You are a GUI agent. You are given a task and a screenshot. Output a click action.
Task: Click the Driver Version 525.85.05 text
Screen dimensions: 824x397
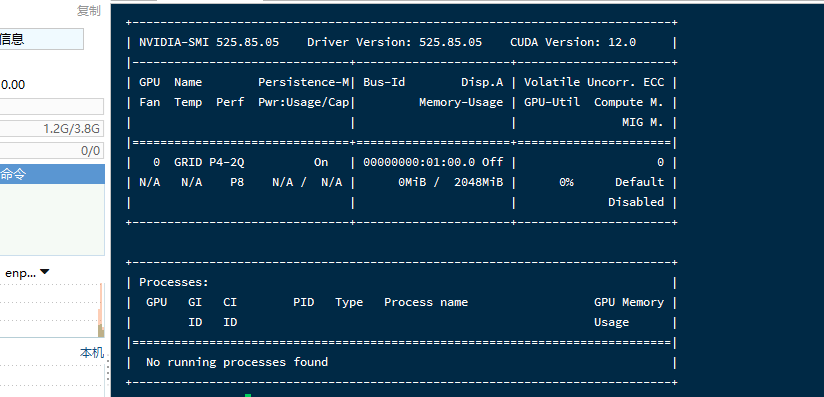click(394, 42)
